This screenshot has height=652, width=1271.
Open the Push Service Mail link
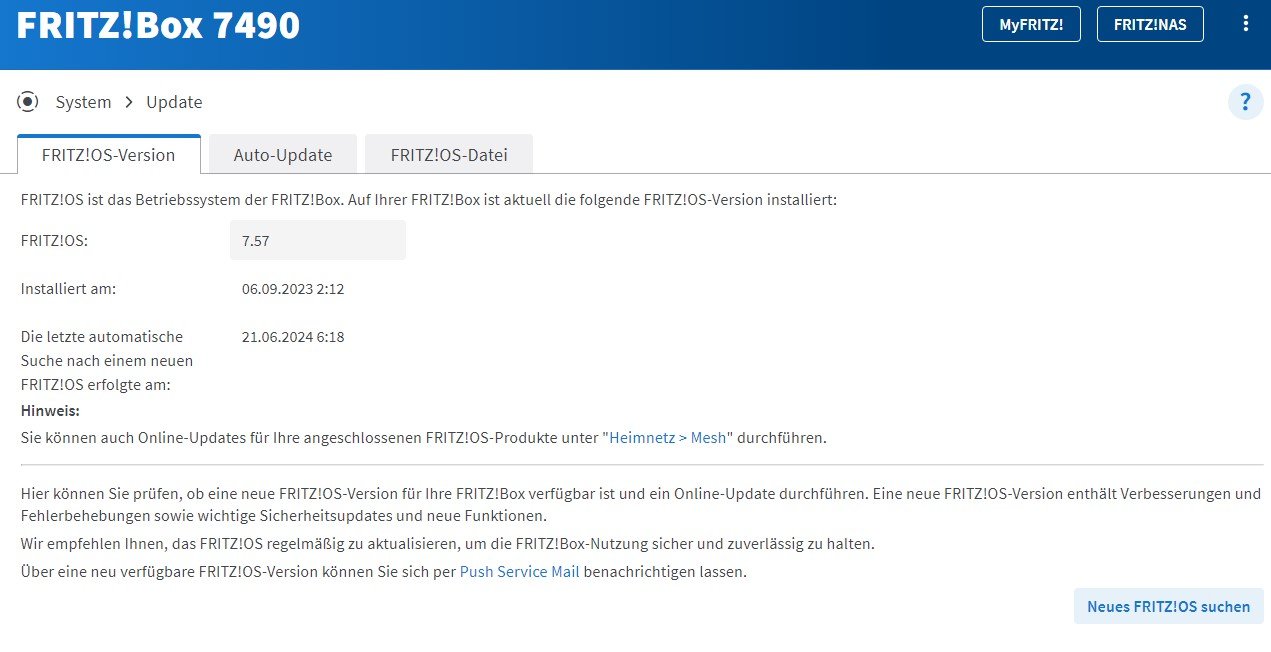(519, 572)
